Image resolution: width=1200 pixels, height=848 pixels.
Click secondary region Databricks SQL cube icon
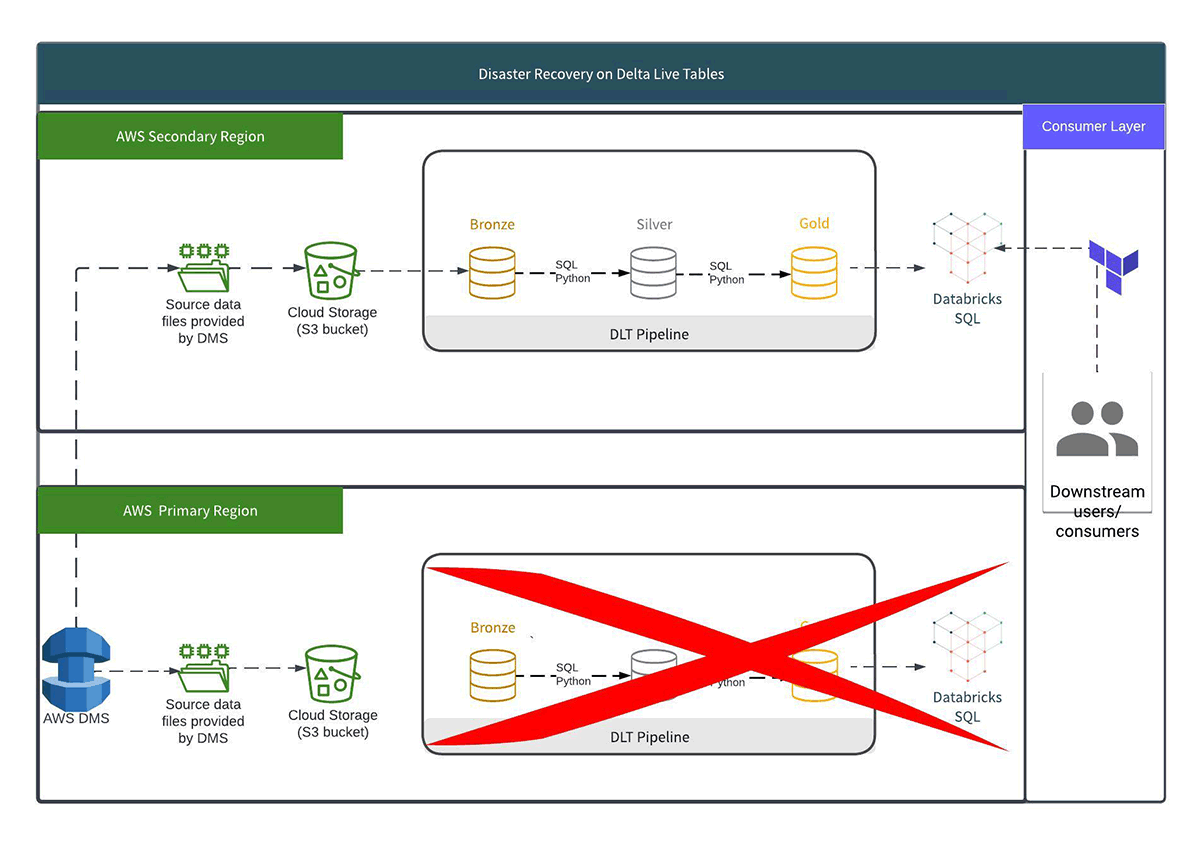(x=967, y=247)
